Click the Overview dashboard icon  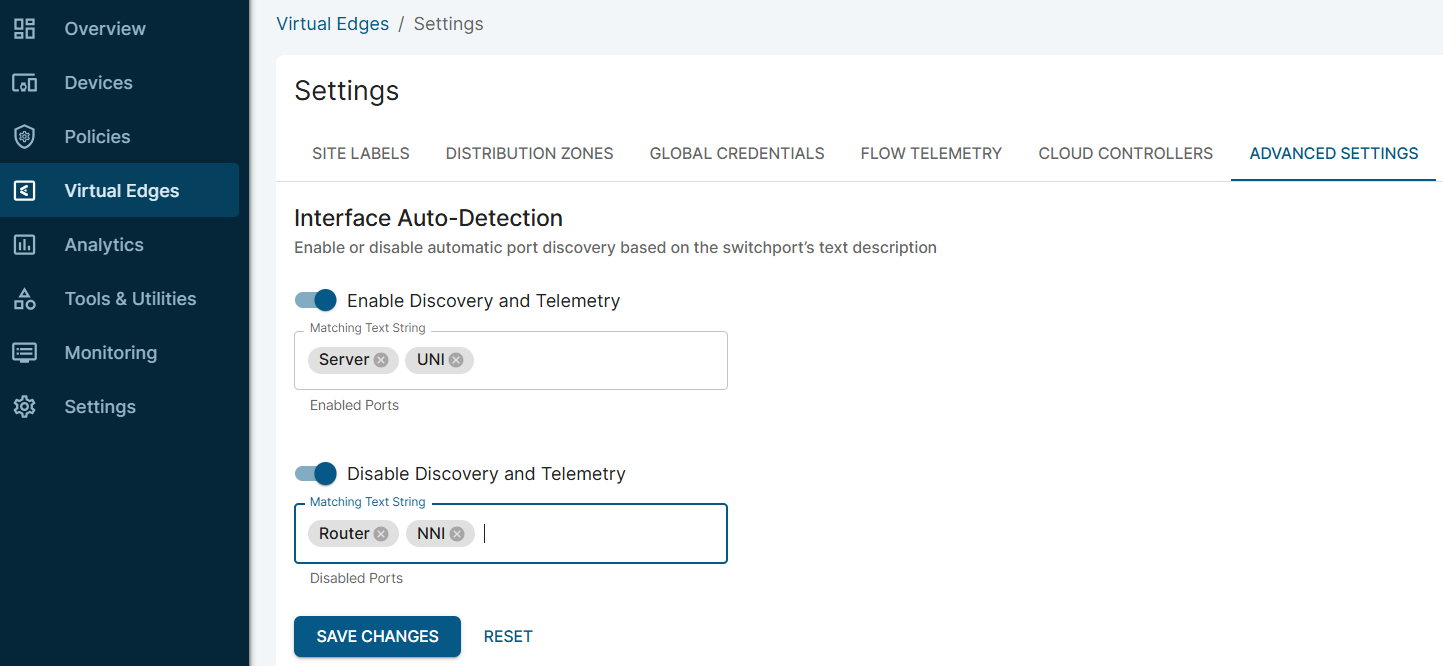click(25, 29)
